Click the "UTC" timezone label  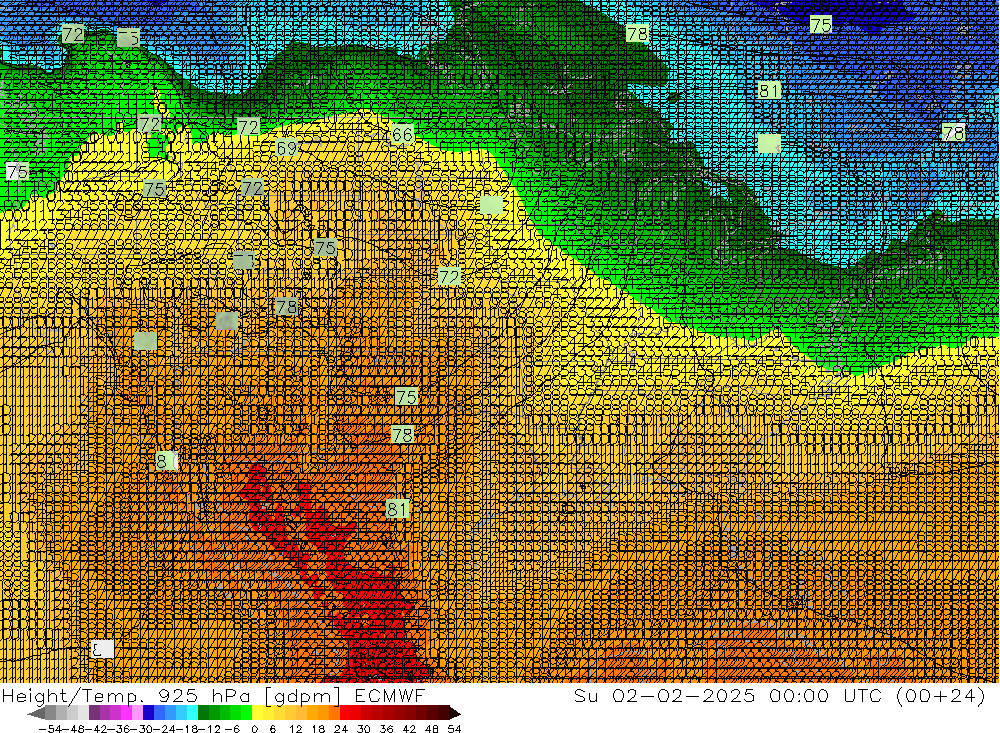point(863,695)
